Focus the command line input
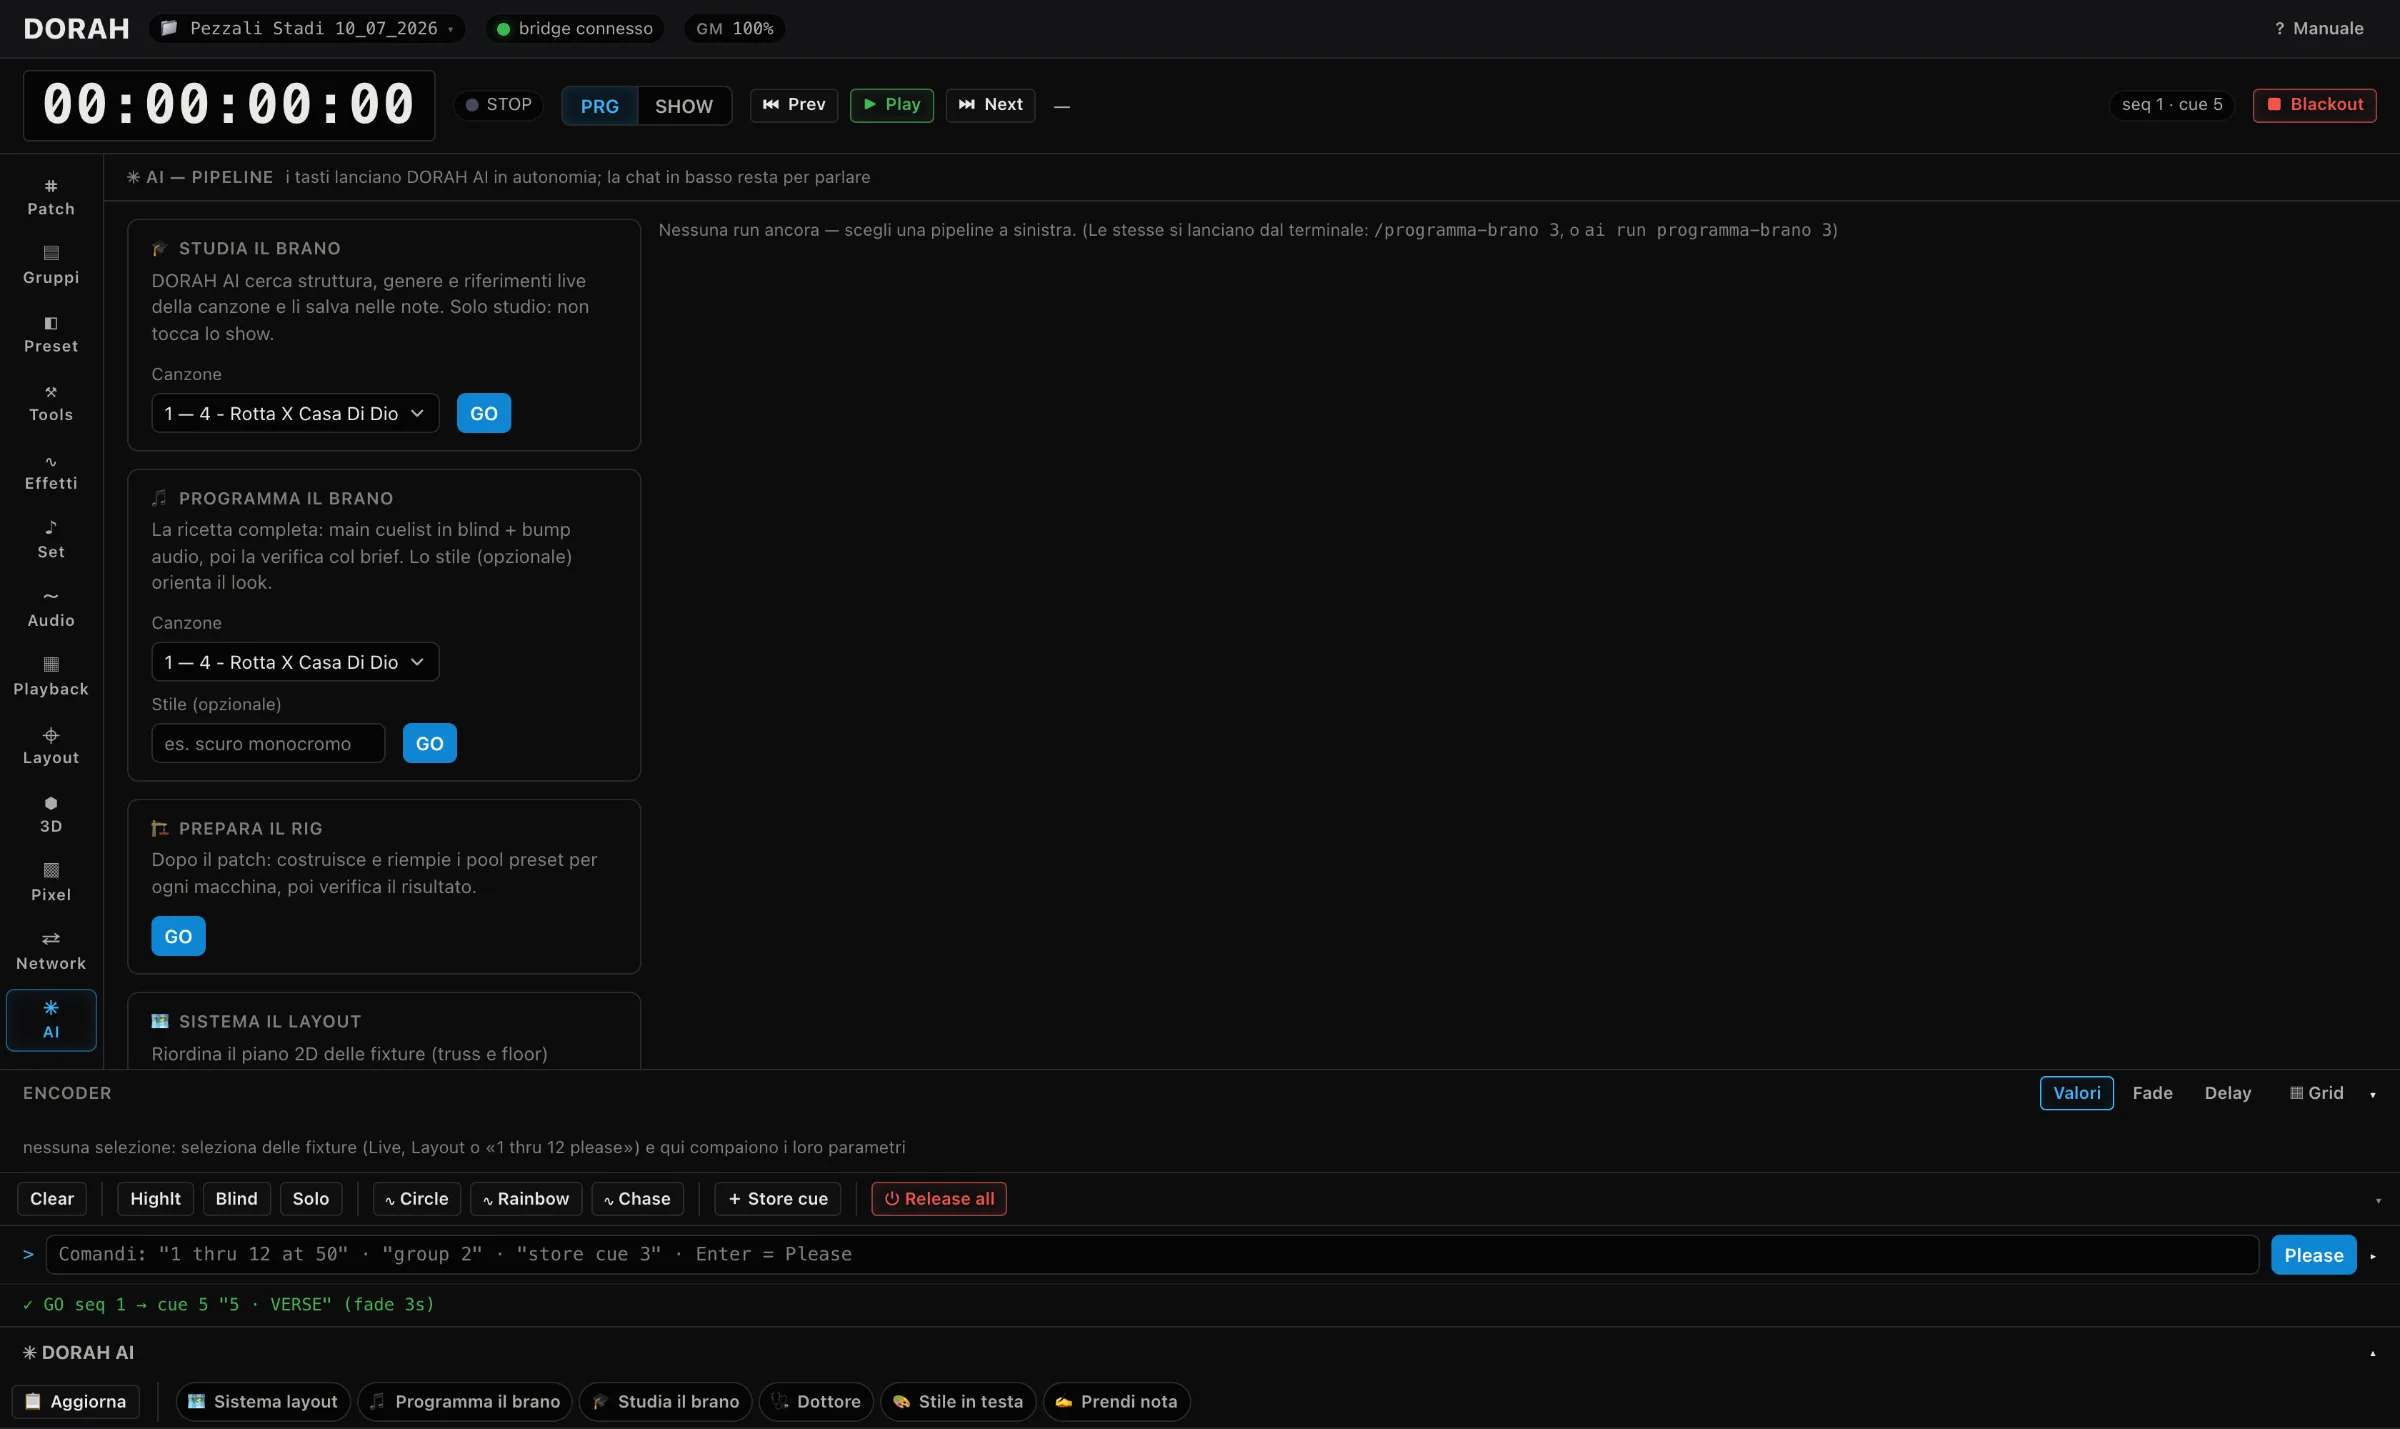 coord(1152,1254)
